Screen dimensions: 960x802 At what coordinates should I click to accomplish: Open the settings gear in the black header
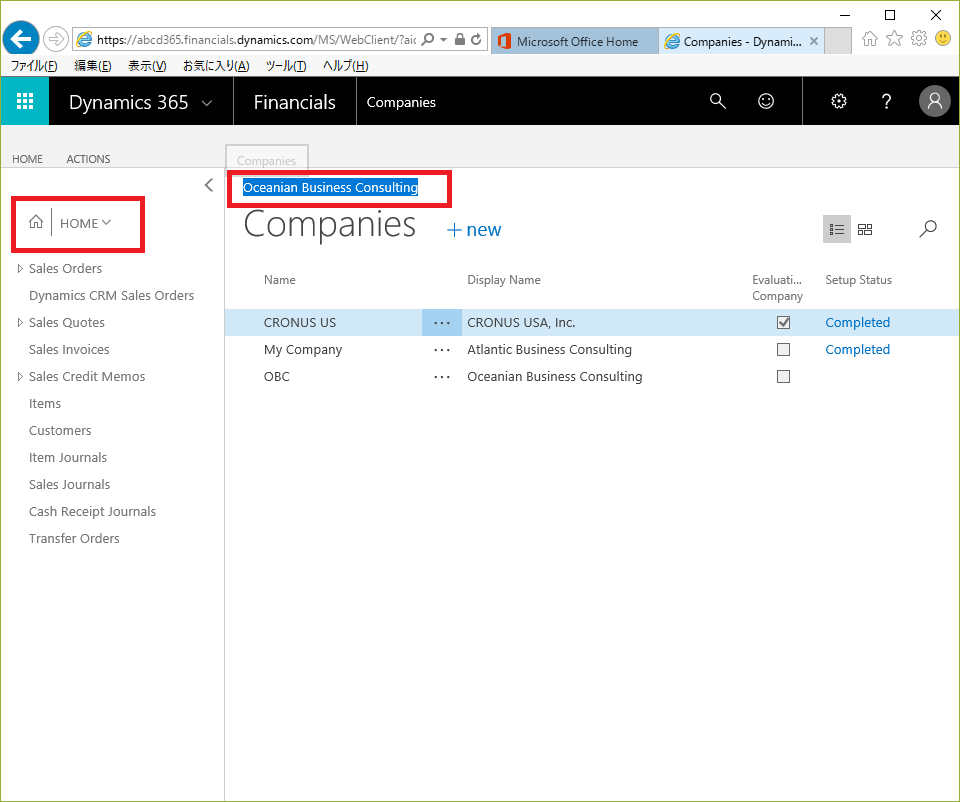coord(839,101)
